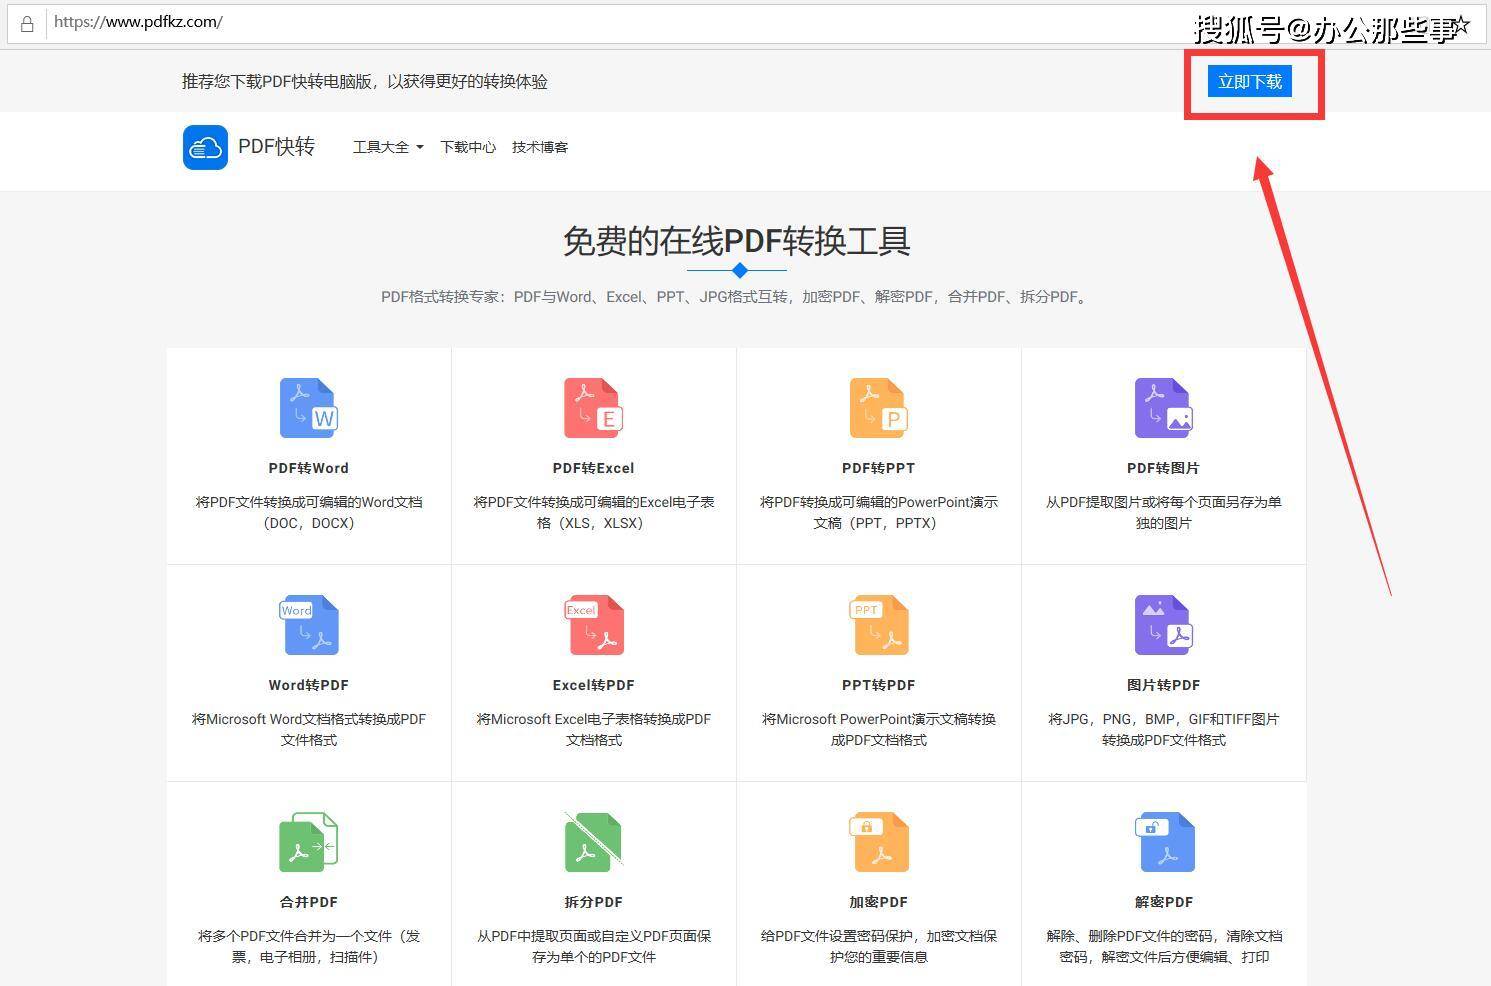Viewport: 1491px width, 986px height.
Task: Open the PDF转图片 tool icon
Action: (x=1163, y=407)
